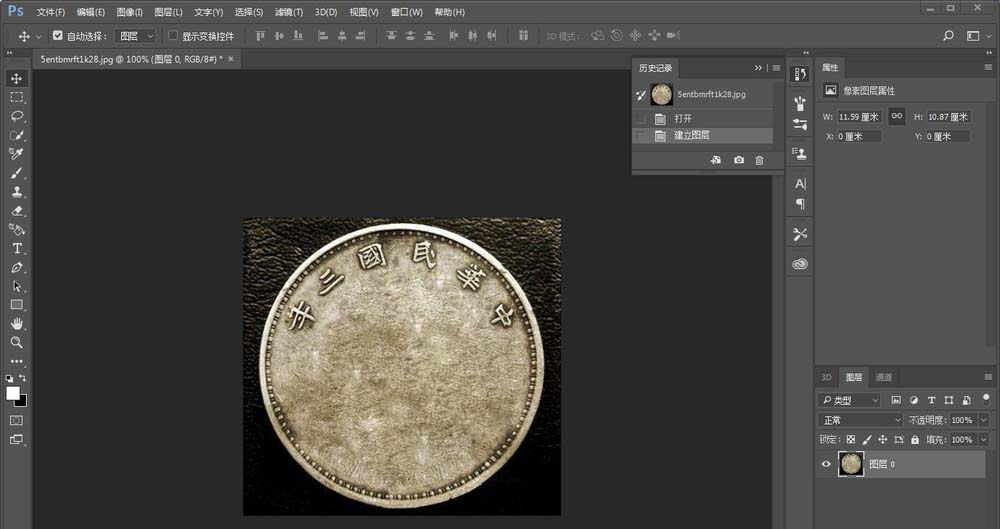Select the Hand tool
Viewport: 1000px width, 529px height.
[17, 324]
